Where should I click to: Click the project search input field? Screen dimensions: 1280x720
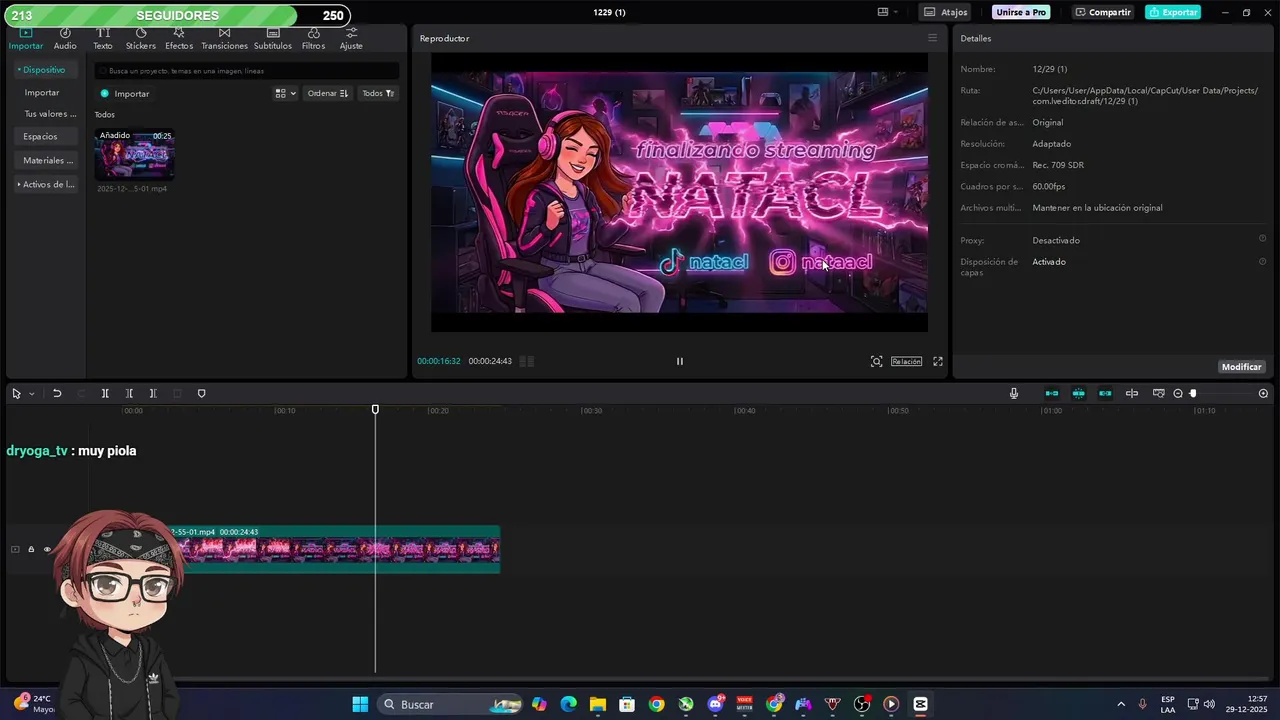click(x=247, y=71)
